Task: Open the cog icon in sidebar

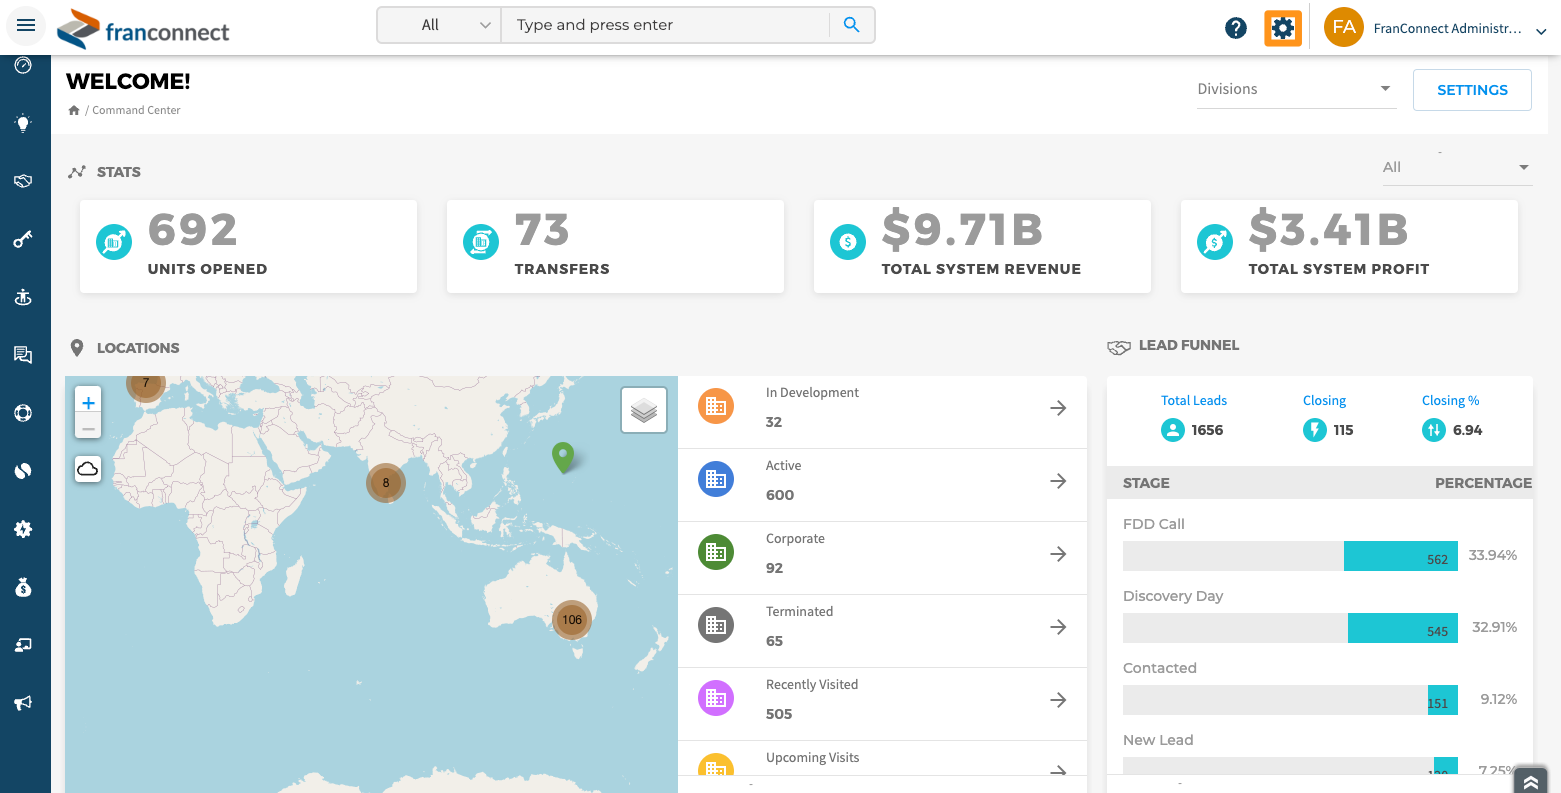Action: 23,529
